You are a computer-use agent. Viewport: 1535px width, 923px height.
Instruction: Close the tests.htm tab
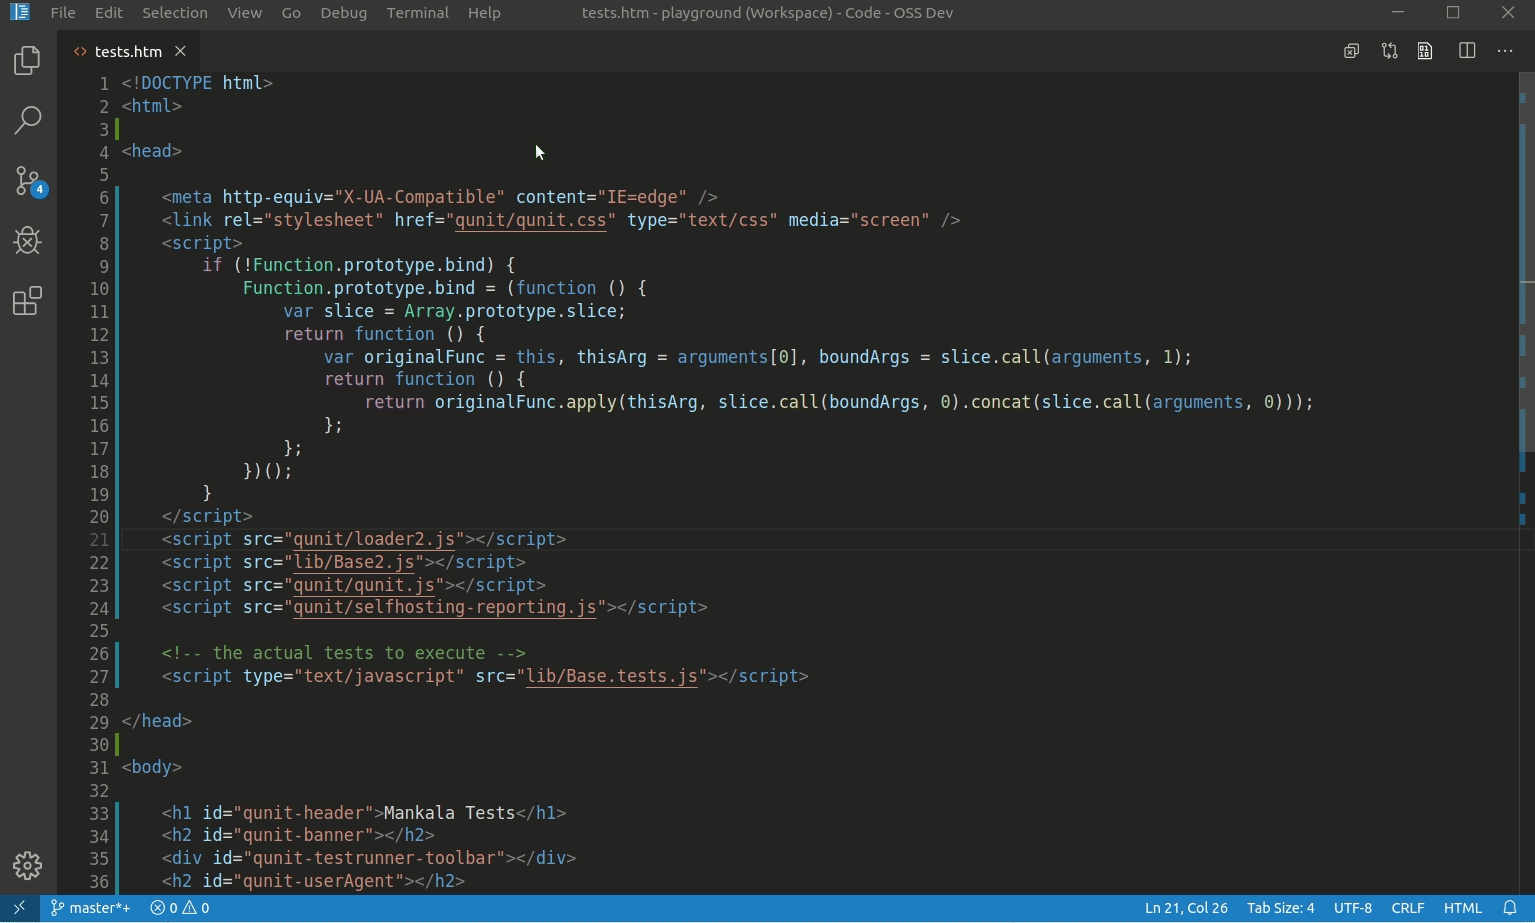click(180, 51)
